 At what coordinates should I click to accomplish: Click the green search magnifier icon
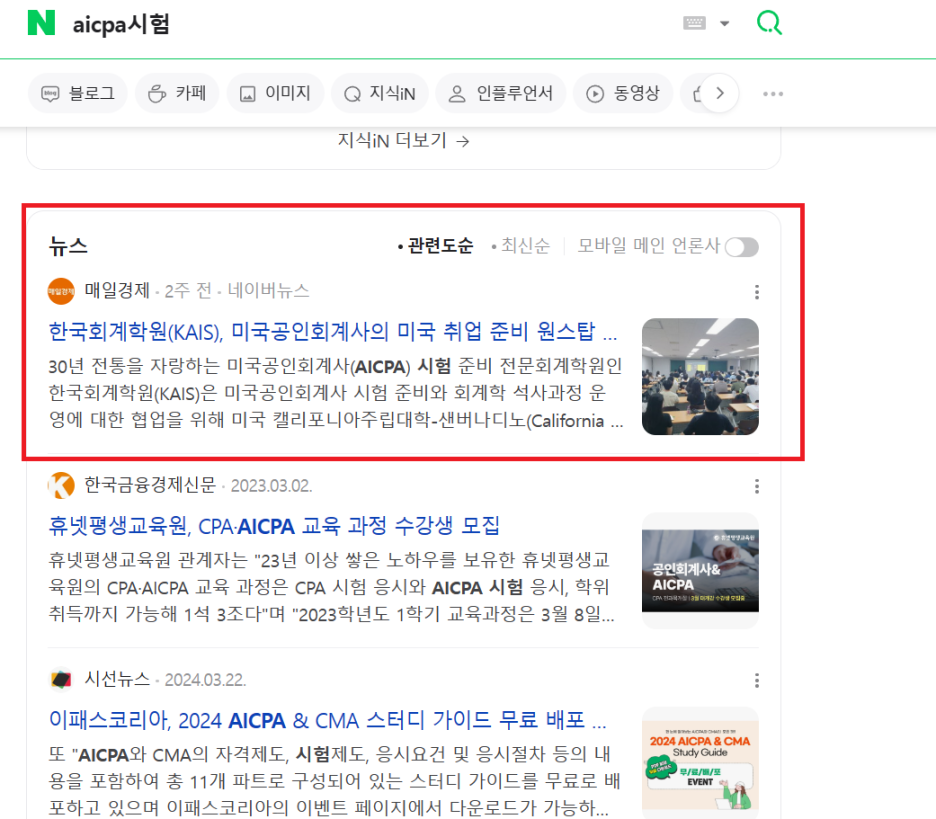[x=769, y=23]
